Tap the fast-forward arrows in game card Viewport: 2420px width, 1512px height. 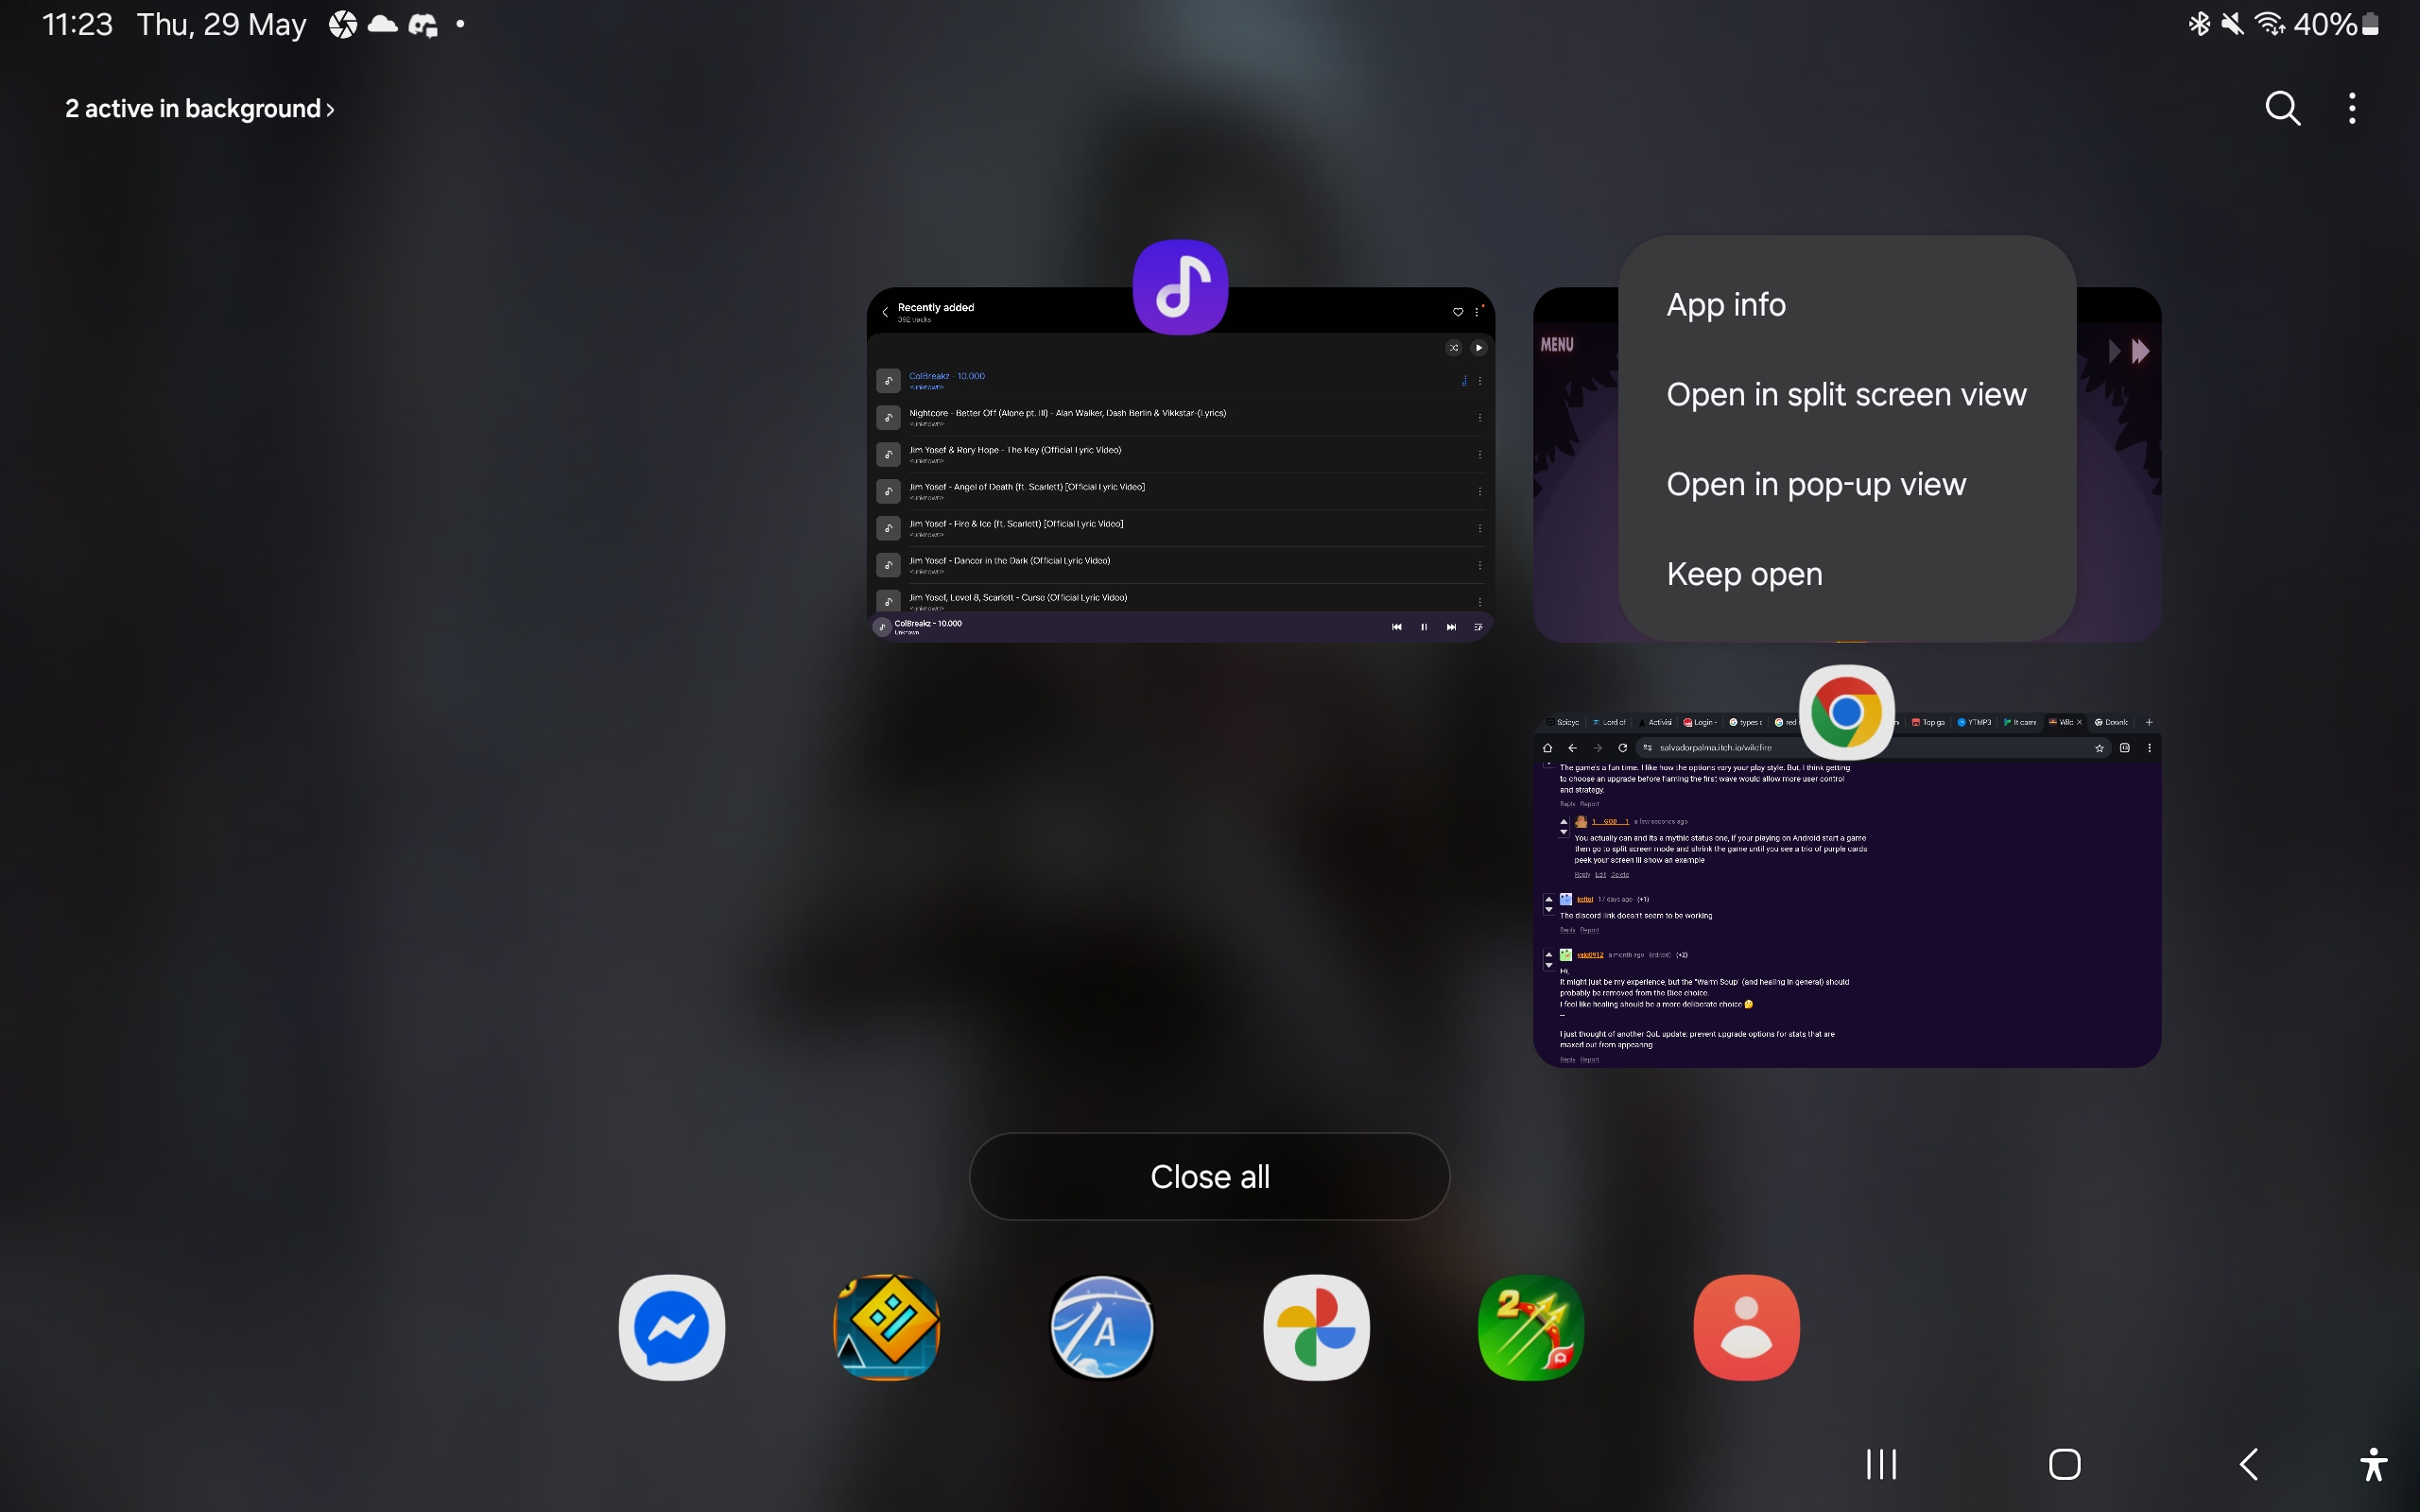coord(2140,351)
